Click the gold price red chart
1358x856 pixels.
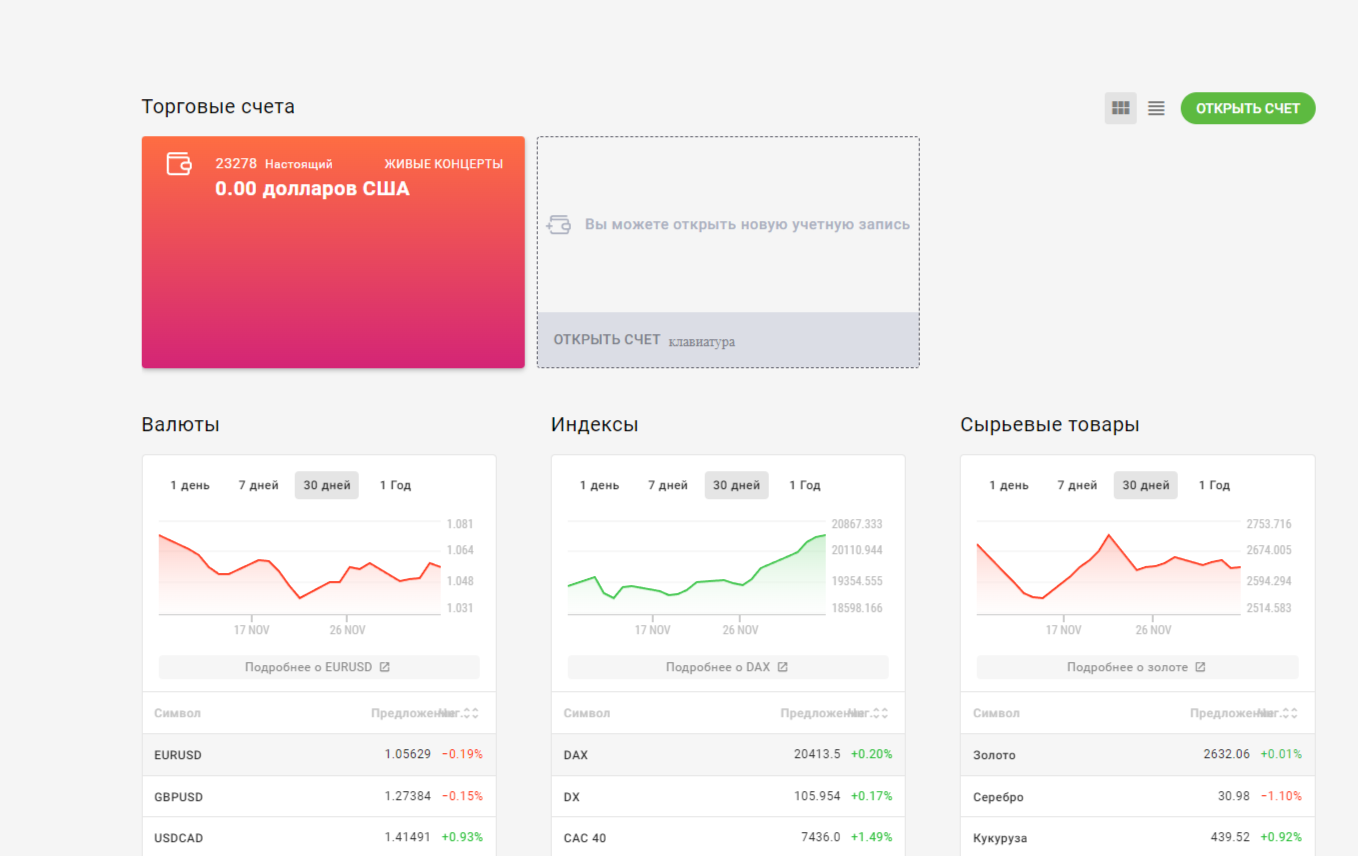point(1108,568)
